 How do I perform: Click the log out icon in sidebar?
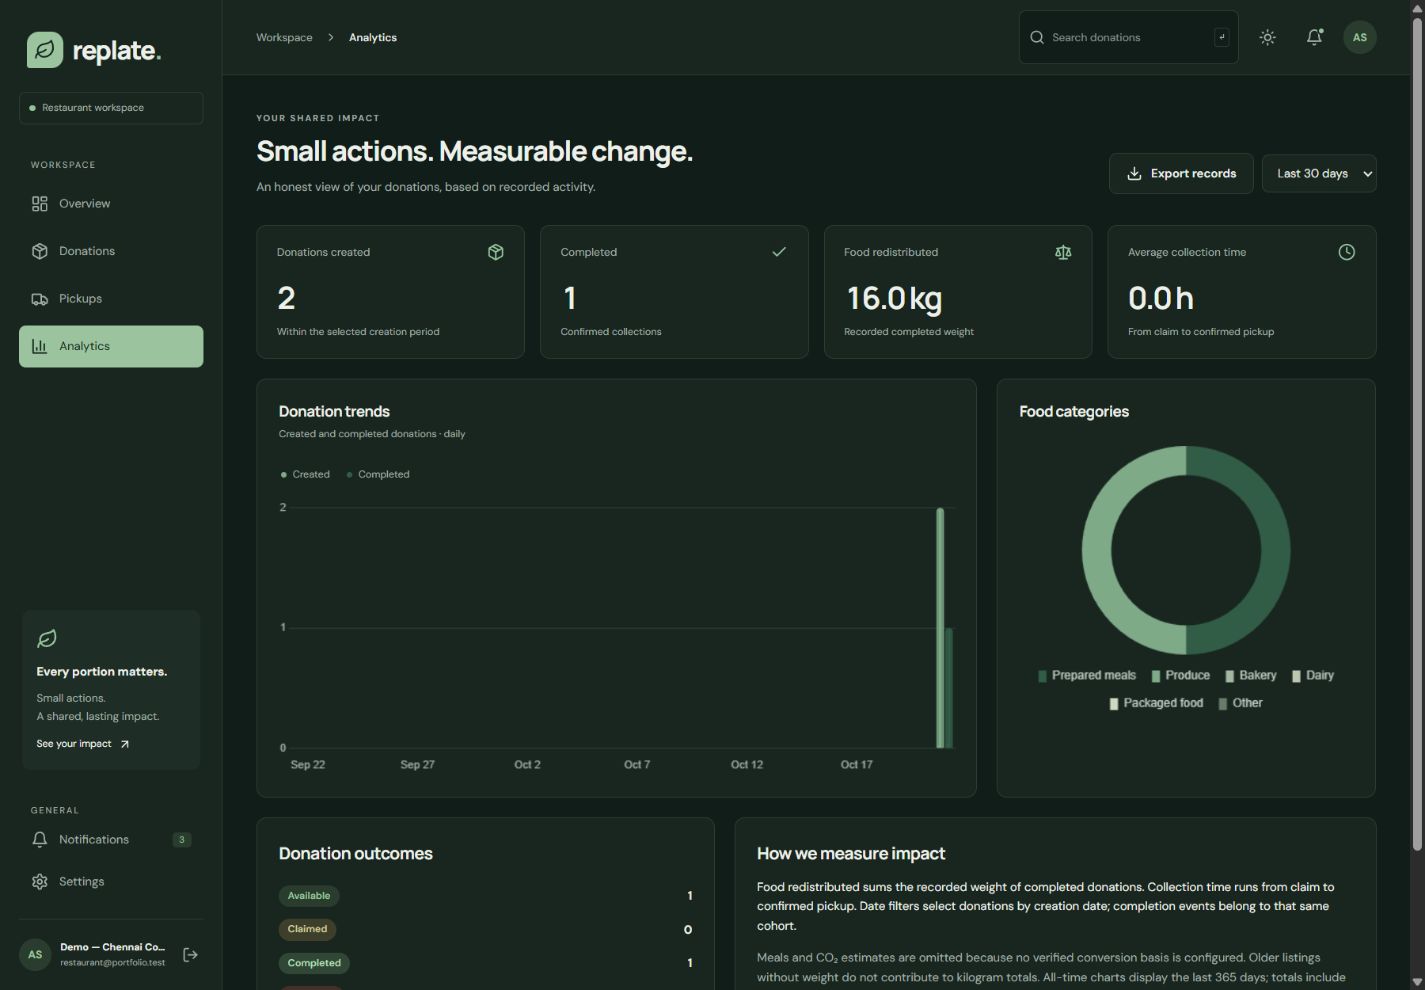click(x=190, y=955)
